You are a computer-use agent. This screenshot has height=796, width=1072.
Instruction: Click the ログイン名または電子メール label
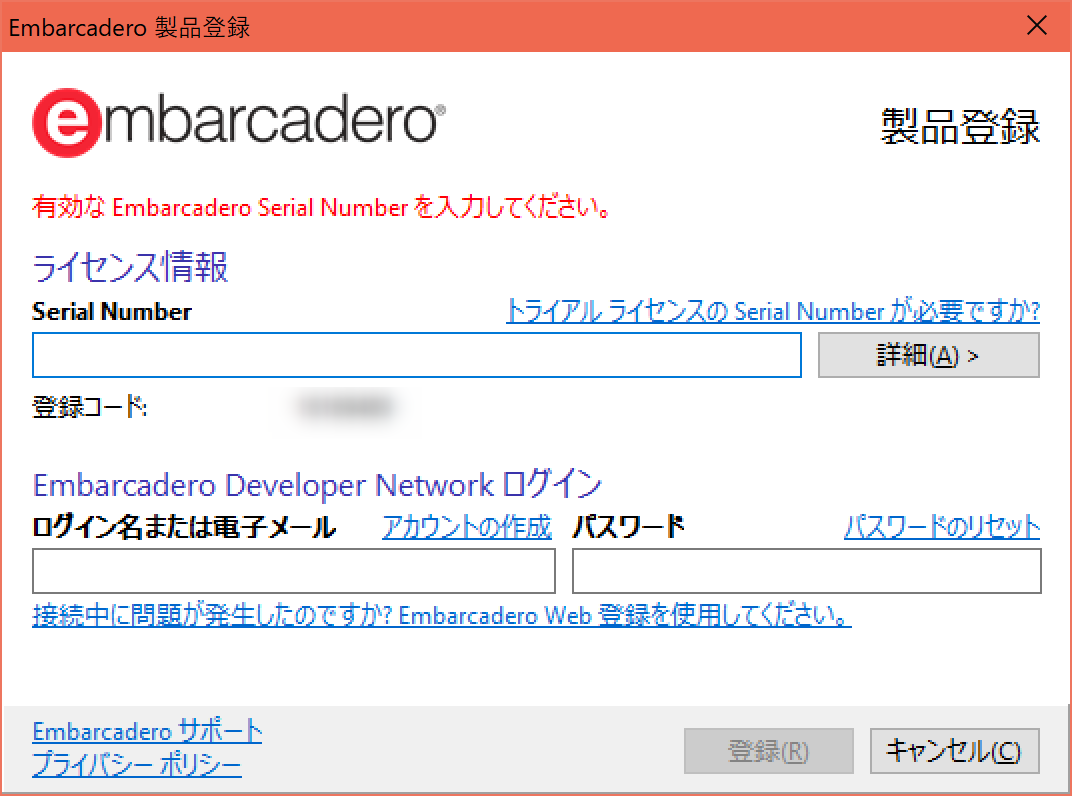184,527
